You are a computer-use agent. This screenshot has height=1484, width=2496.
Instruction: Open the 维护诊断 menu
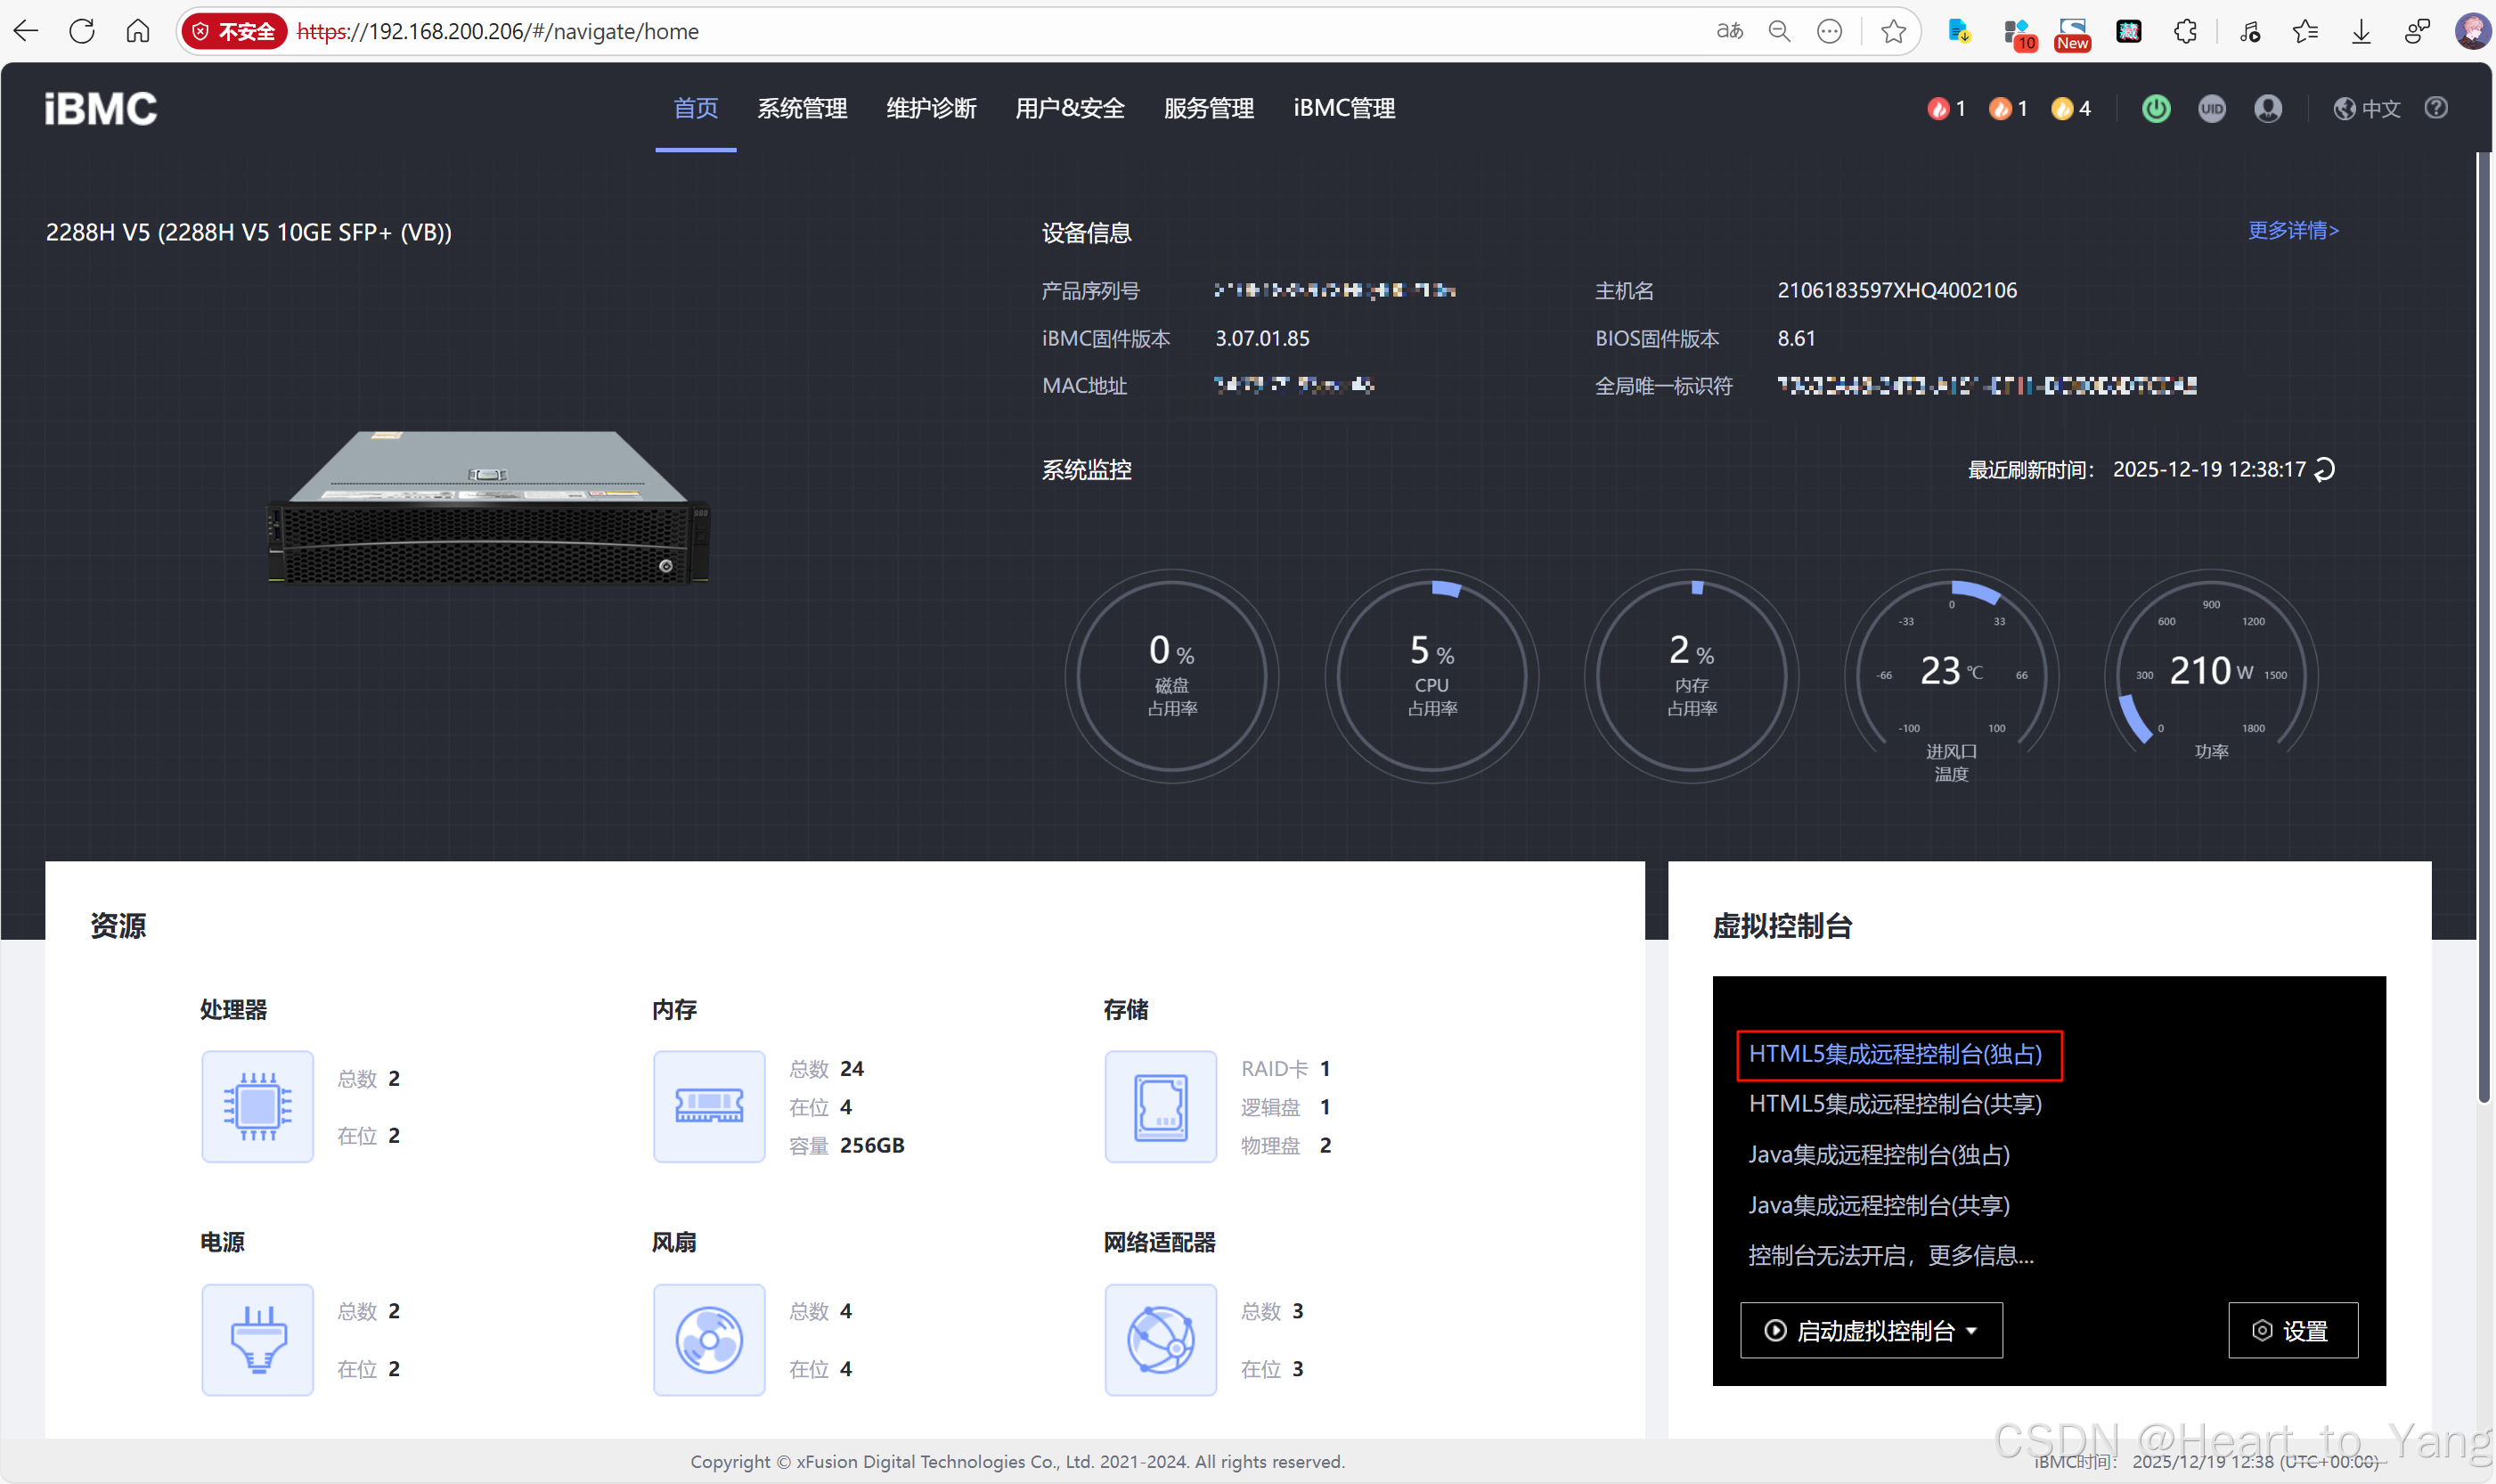931,108
